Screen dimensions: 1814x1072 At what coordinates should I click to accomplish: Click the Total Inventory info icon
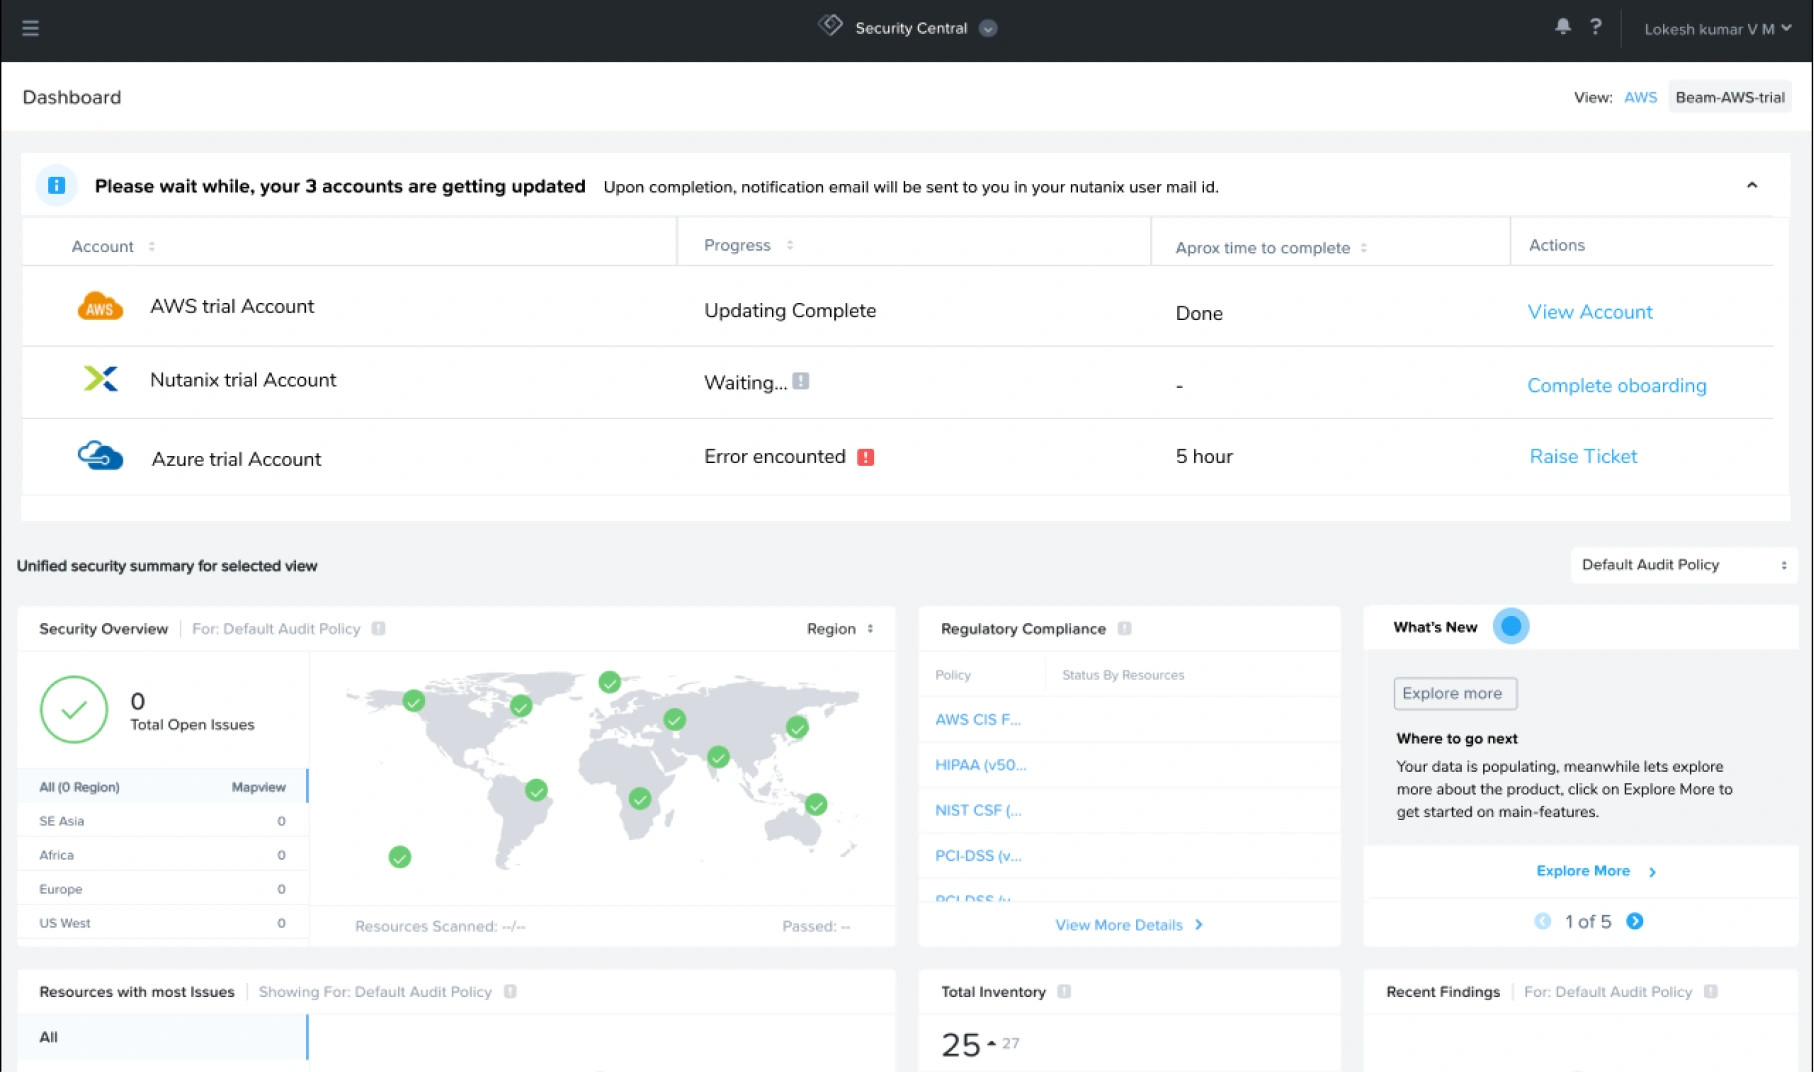(1064, 992)
